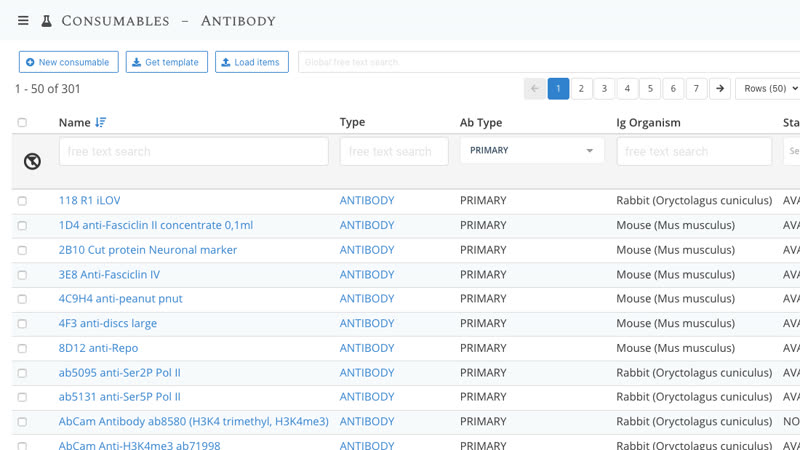Focus the Type free text filter
The width and height of the screenshot is (800, 450).
[x=394, y=152]
